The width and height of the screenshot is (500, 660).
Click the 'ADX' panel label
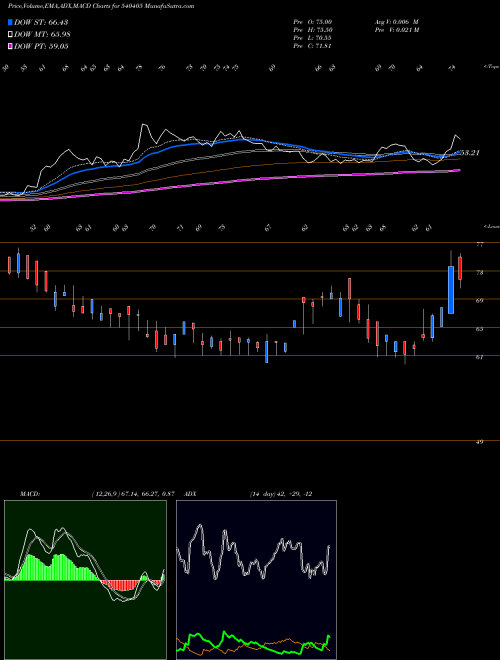pyautogui.click(x=190, y=494)
